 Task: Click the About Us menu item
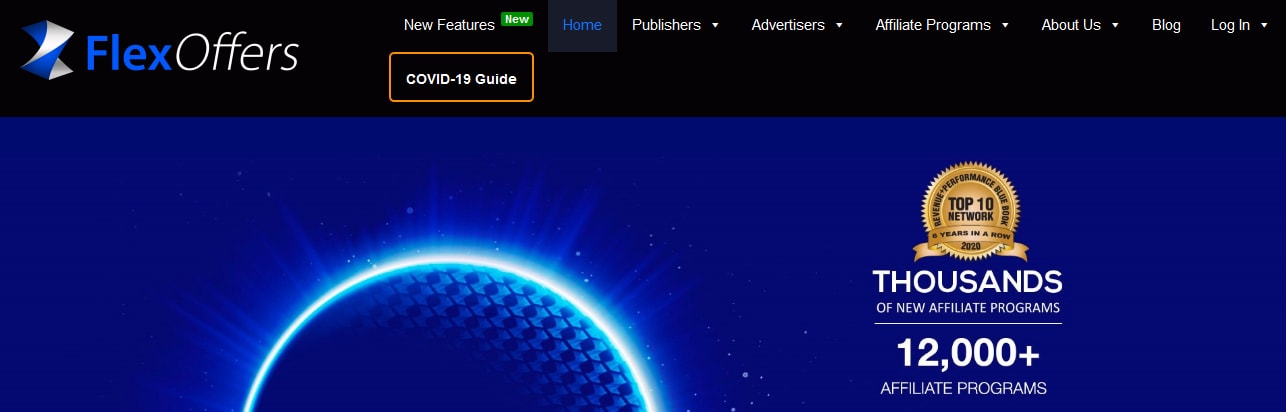coord(1070,25)
